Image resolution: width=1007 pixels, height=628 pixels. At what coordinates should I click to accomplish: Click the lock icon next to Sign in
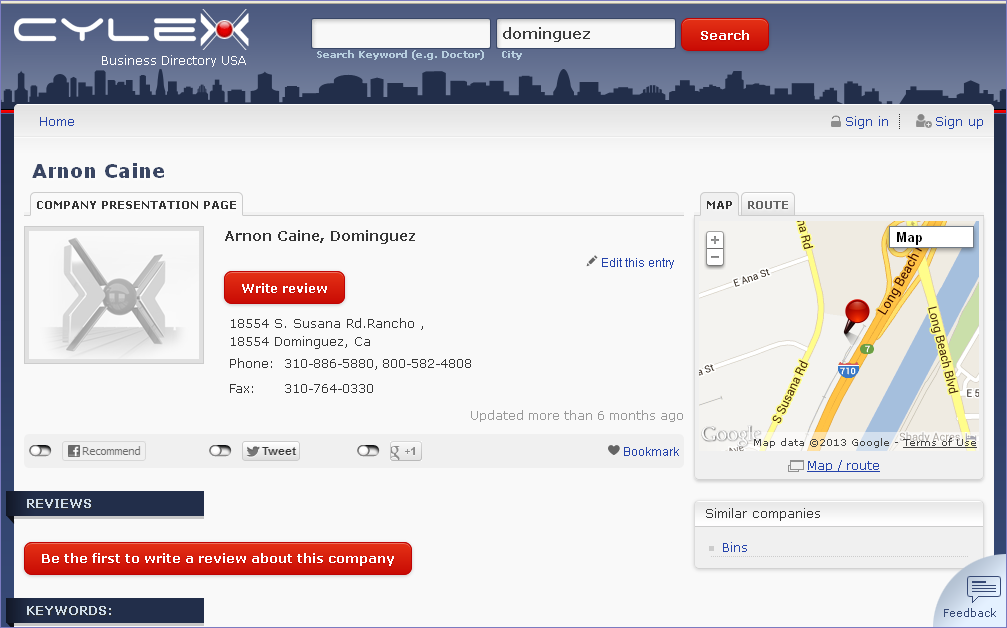click(x=835, y=122)
